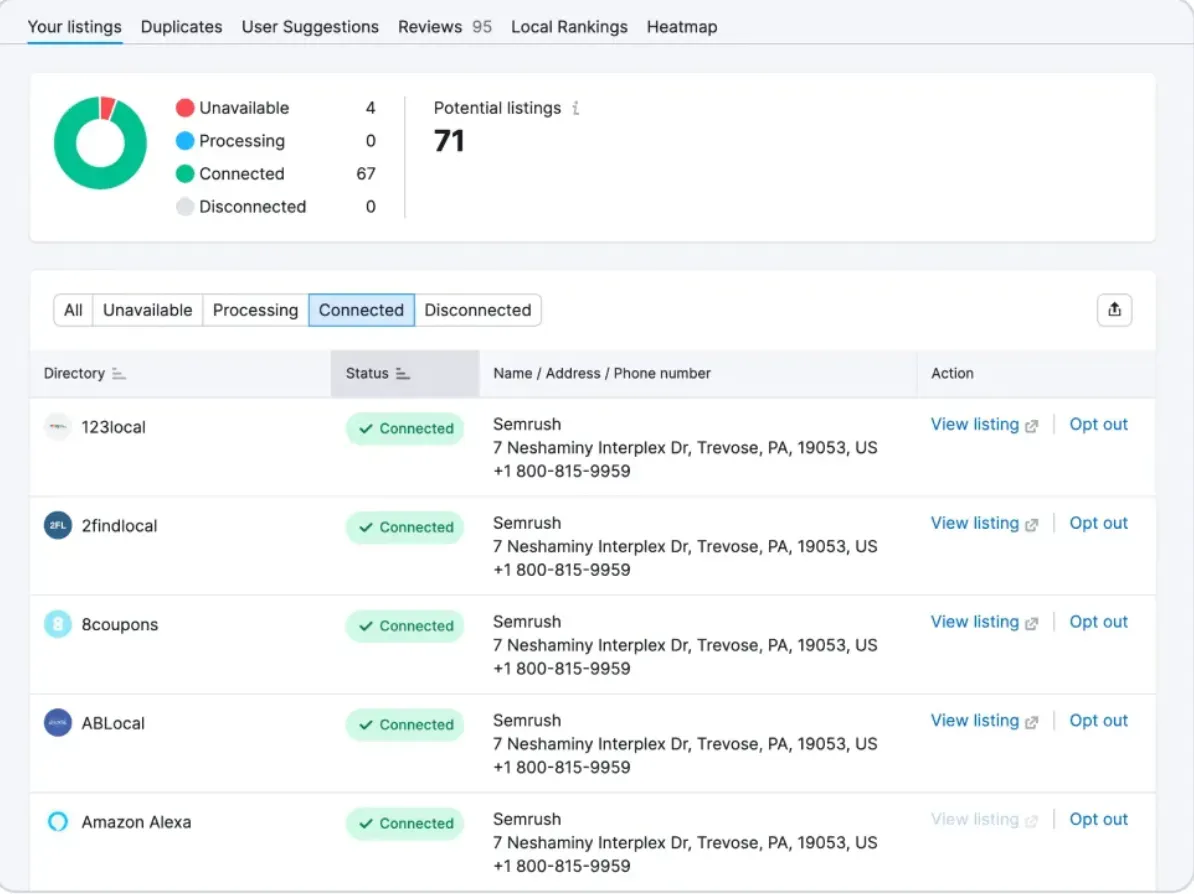Click the red Unavailable legend dot
The image size is (1194, 894).
point(185,108)
